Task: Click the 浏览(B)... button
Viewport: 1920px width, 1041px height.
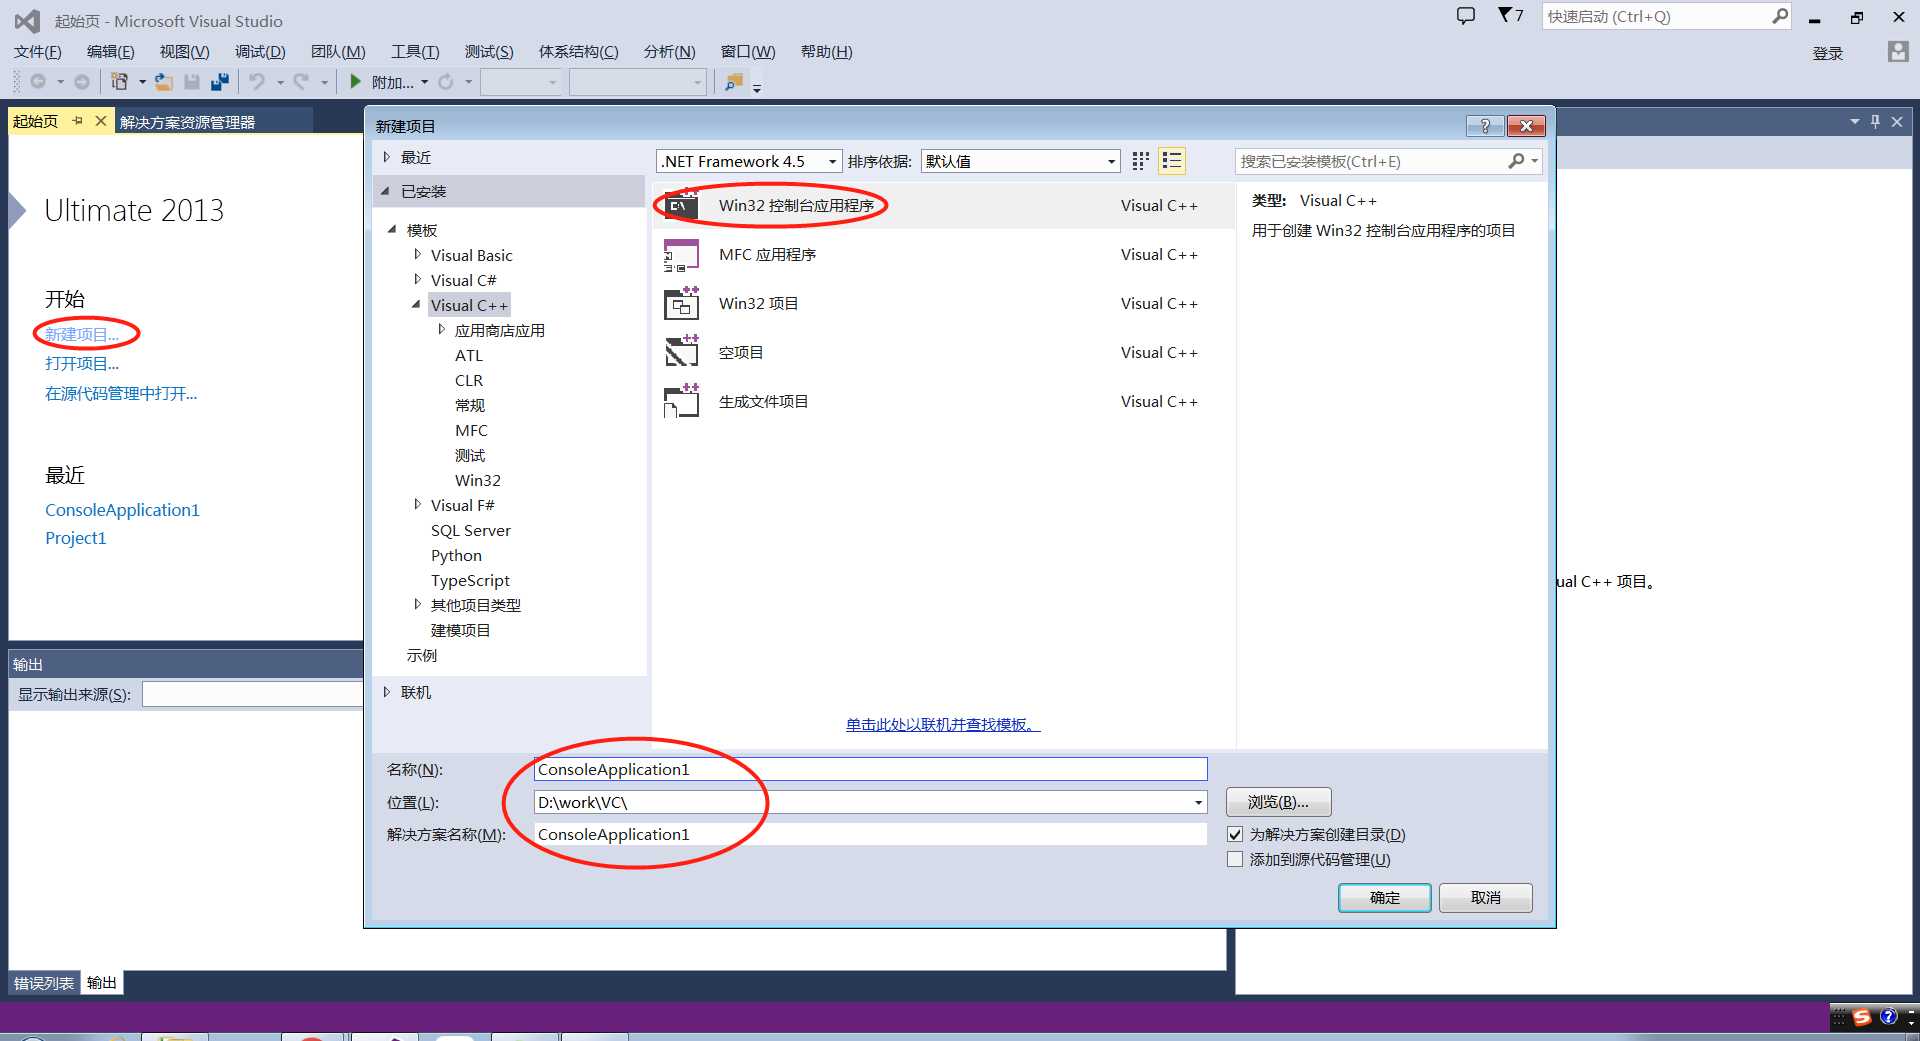Action: point(1278,802)
